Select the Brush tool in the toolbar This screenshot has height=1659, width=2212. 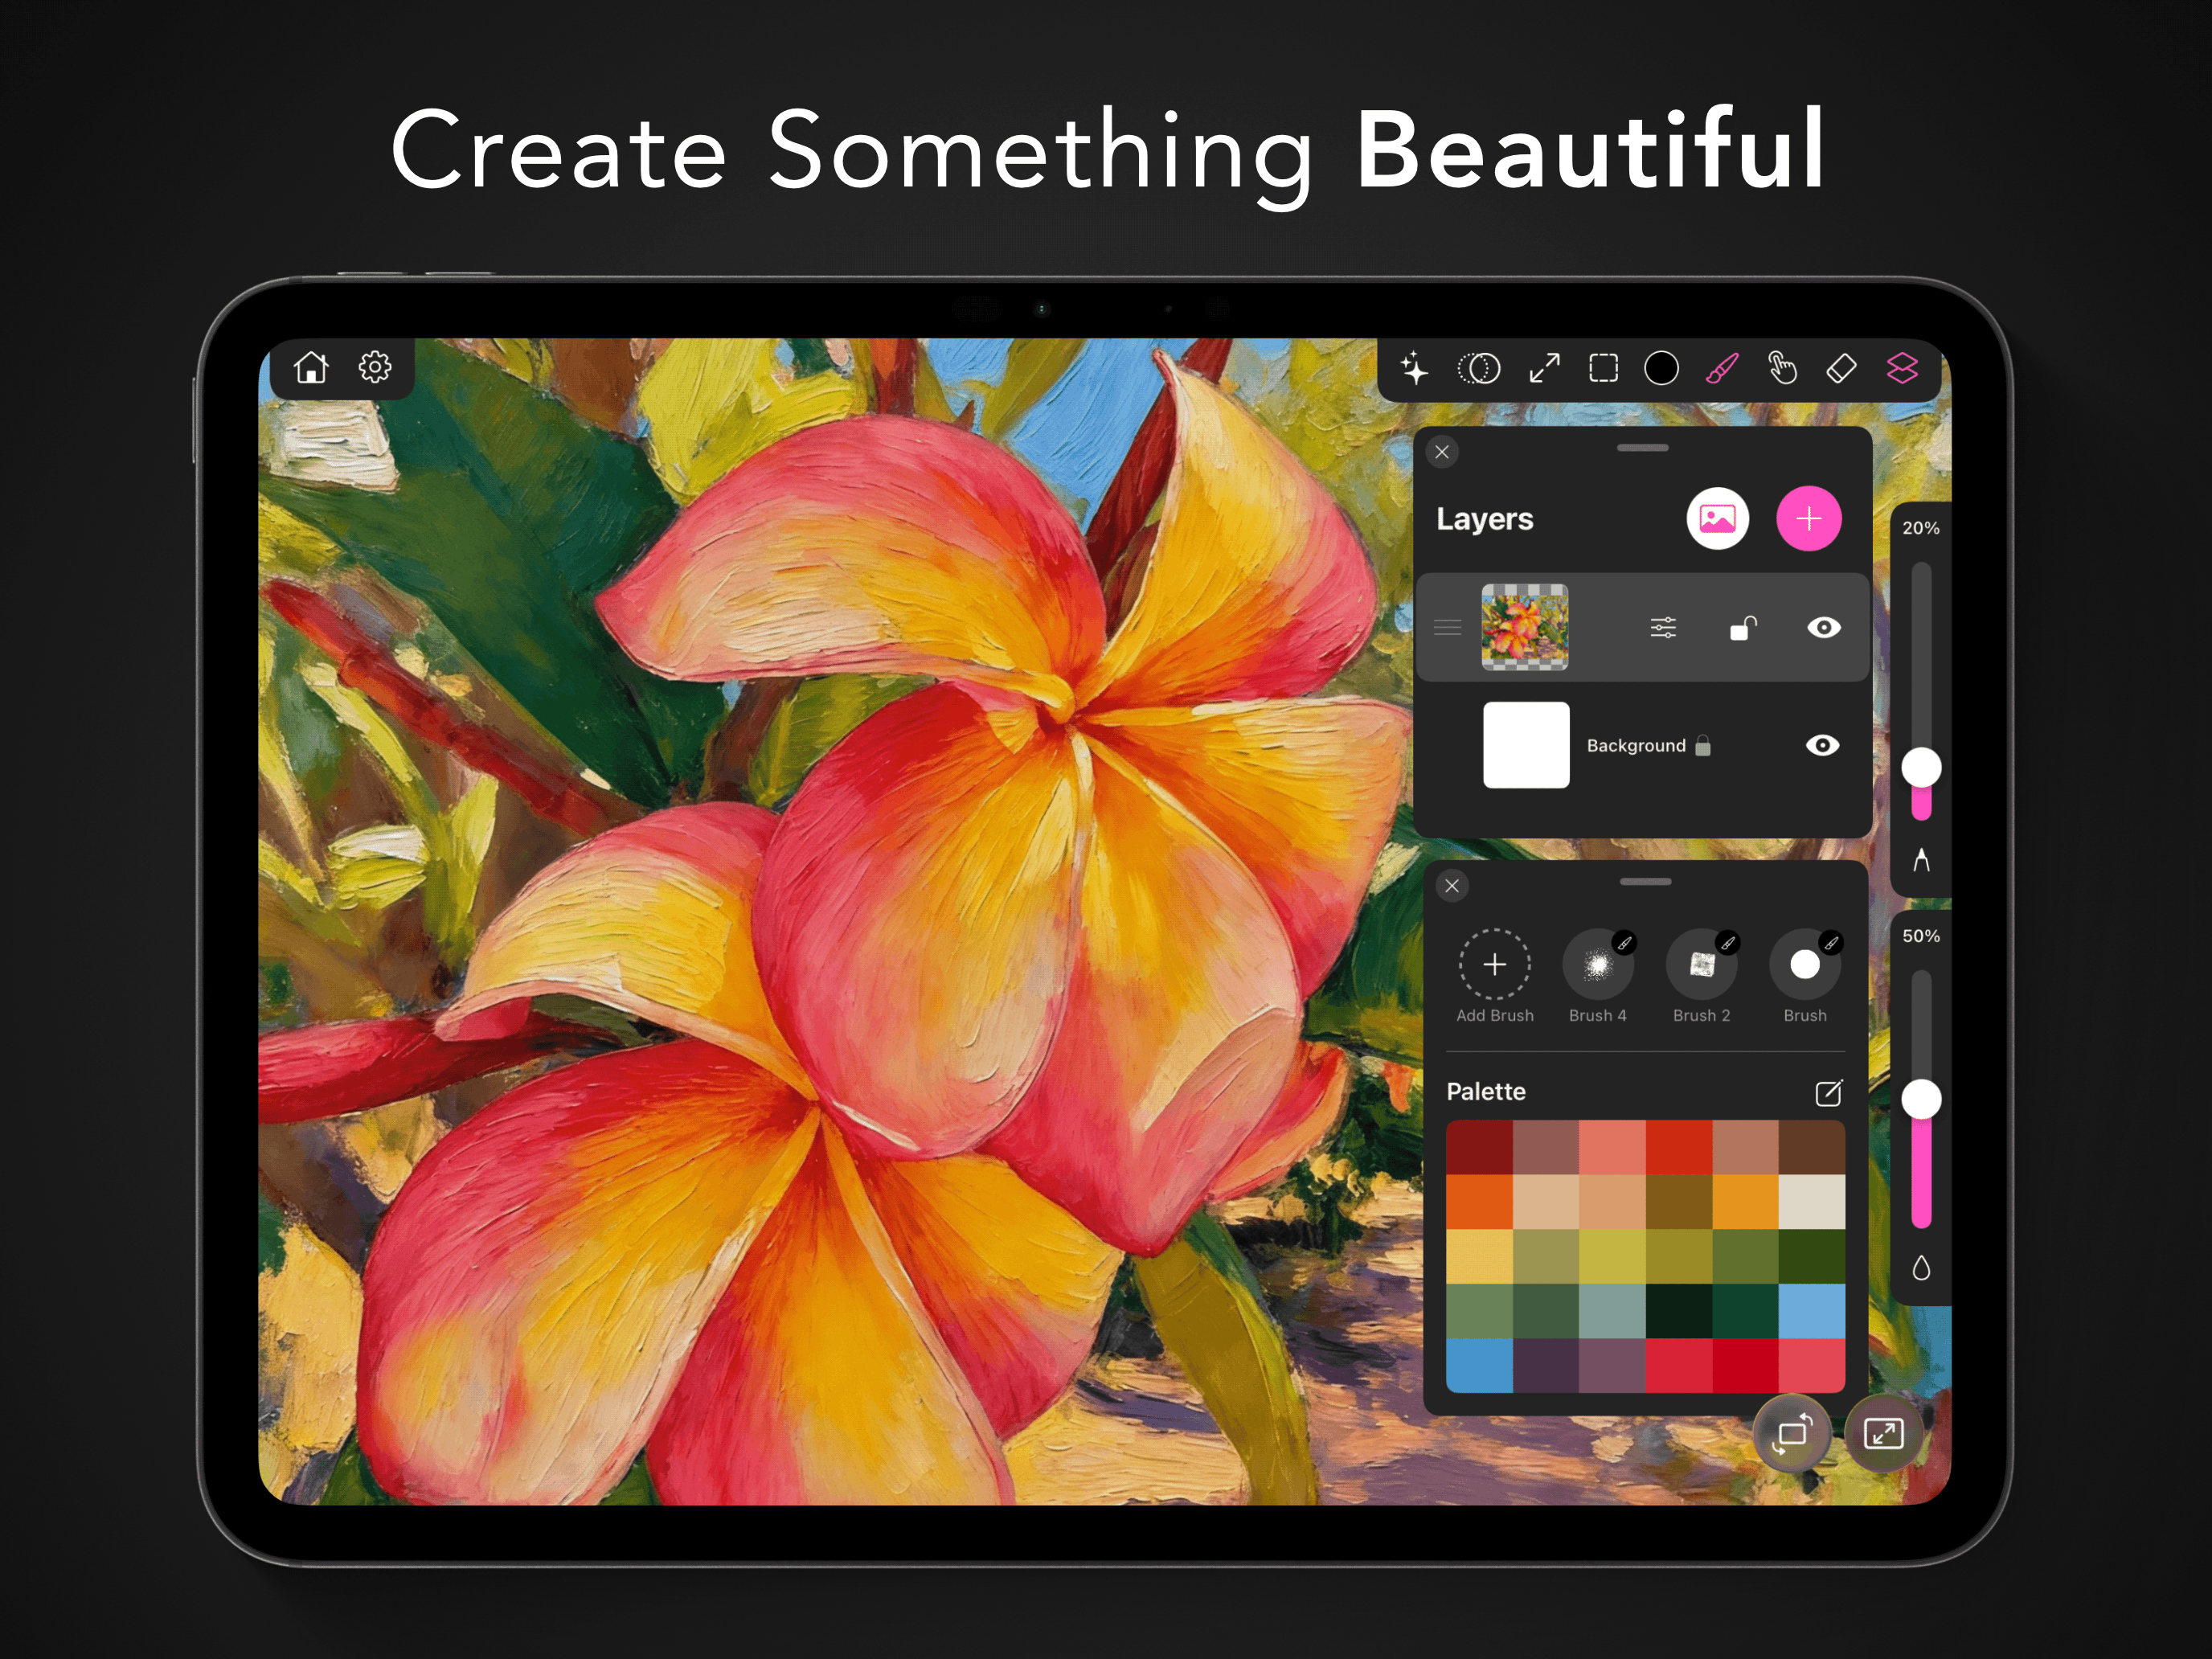pos(1723,370)
